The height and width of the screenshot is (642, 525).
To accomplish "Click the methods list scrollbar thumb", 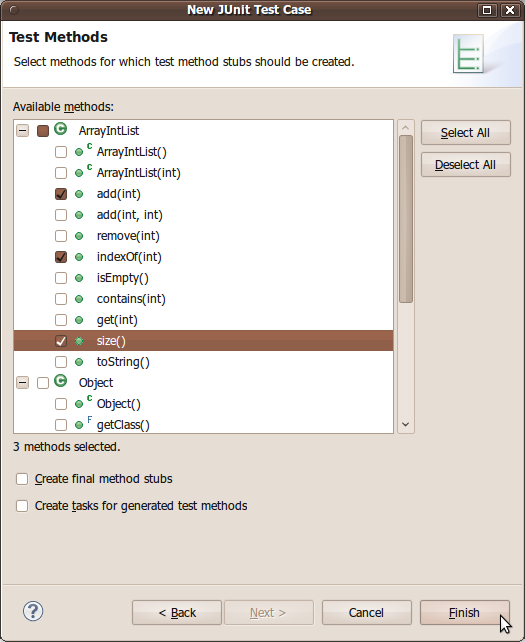I will pos(405,219).
